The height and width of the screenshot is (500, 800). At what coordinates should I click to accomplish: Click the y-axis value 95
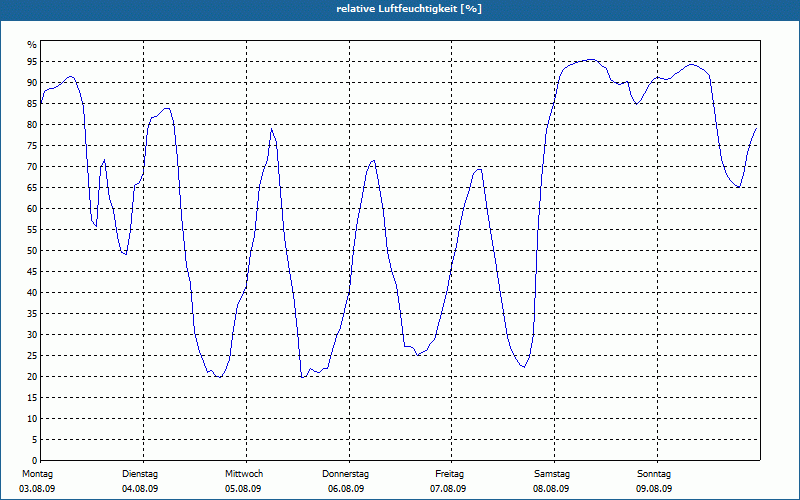(x=32, y=62)
